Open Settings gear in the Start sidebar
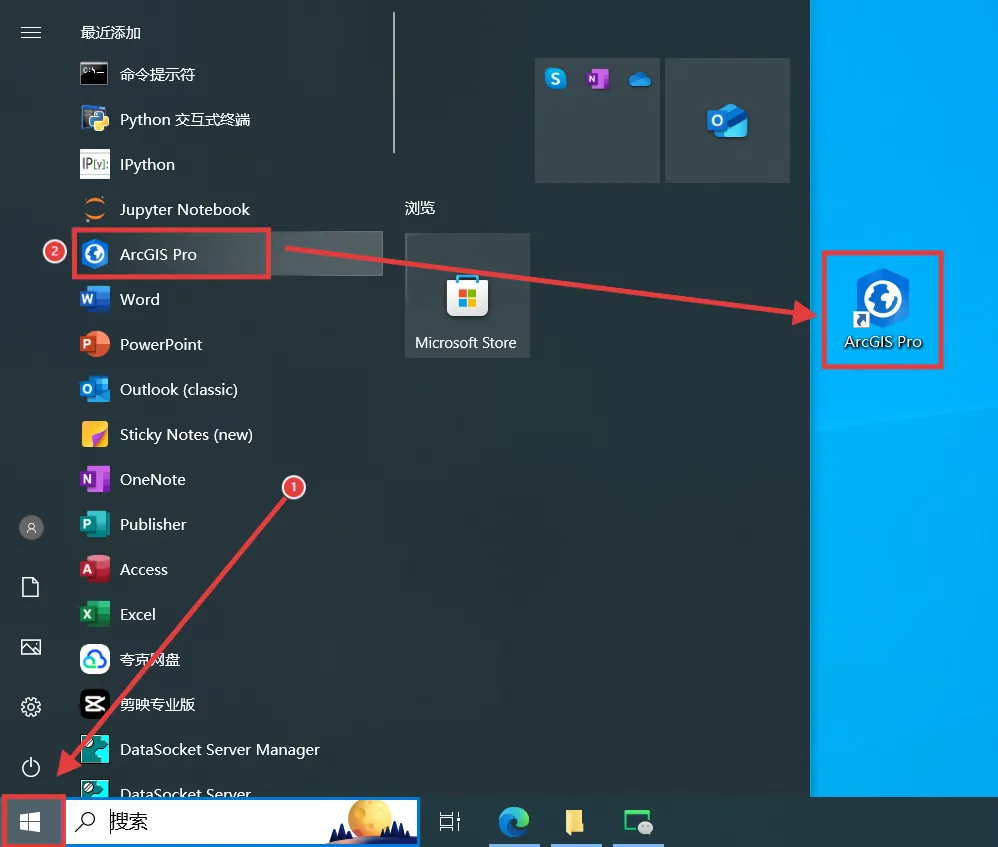Viewport: 998px width, 847px height. pyautogui.click(x=31, y=707)
